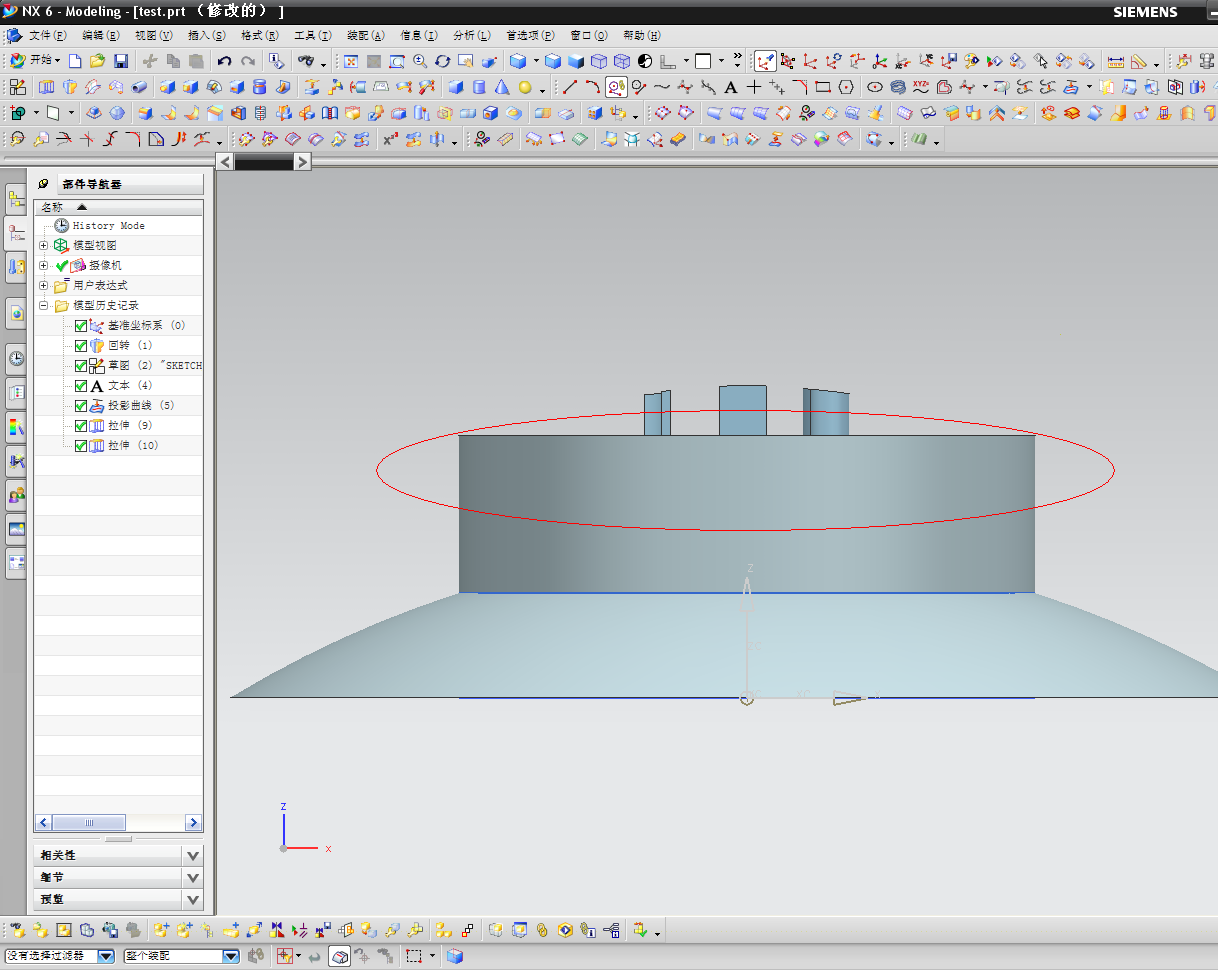Click the Undo arrow in toolbar
1218x970 pixels.
224,61
